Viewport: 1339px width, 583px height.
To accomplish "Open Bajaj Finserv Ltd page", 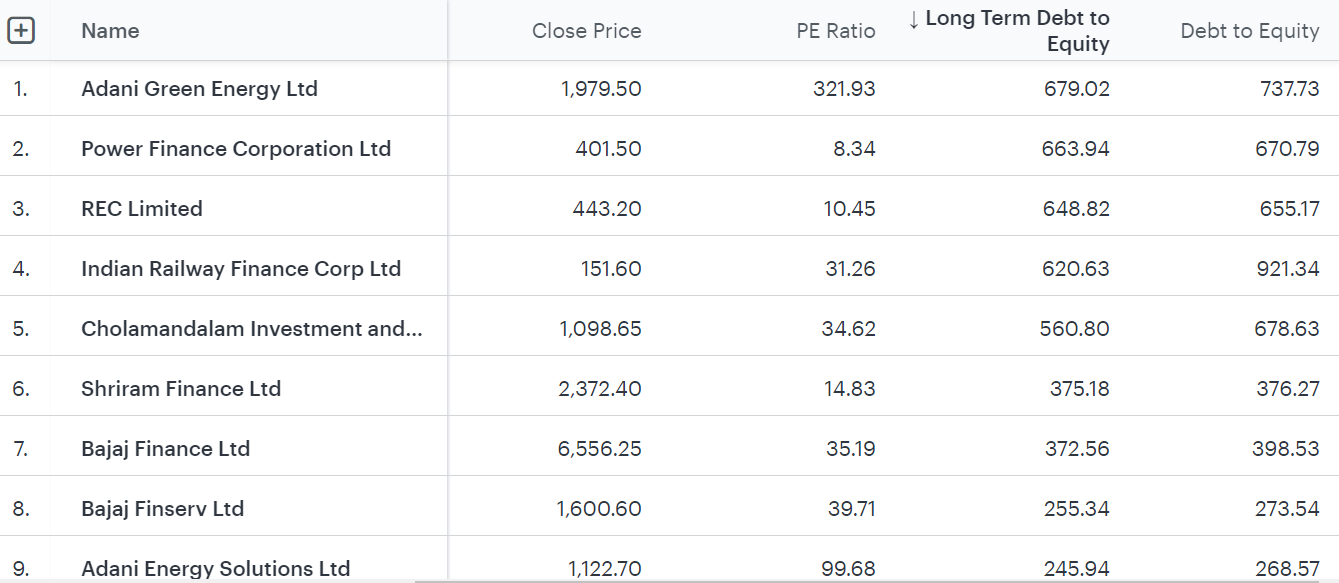I will point(162,509).
